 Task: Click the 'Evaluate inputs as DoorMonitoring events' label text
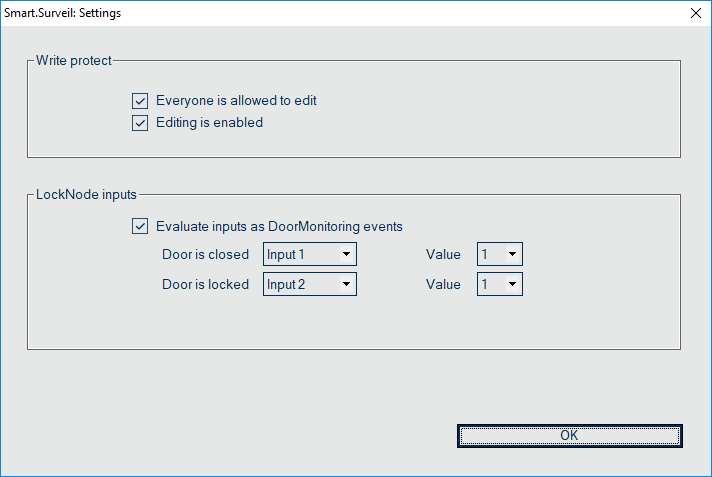pyautogui.click(x=279, y=226)
